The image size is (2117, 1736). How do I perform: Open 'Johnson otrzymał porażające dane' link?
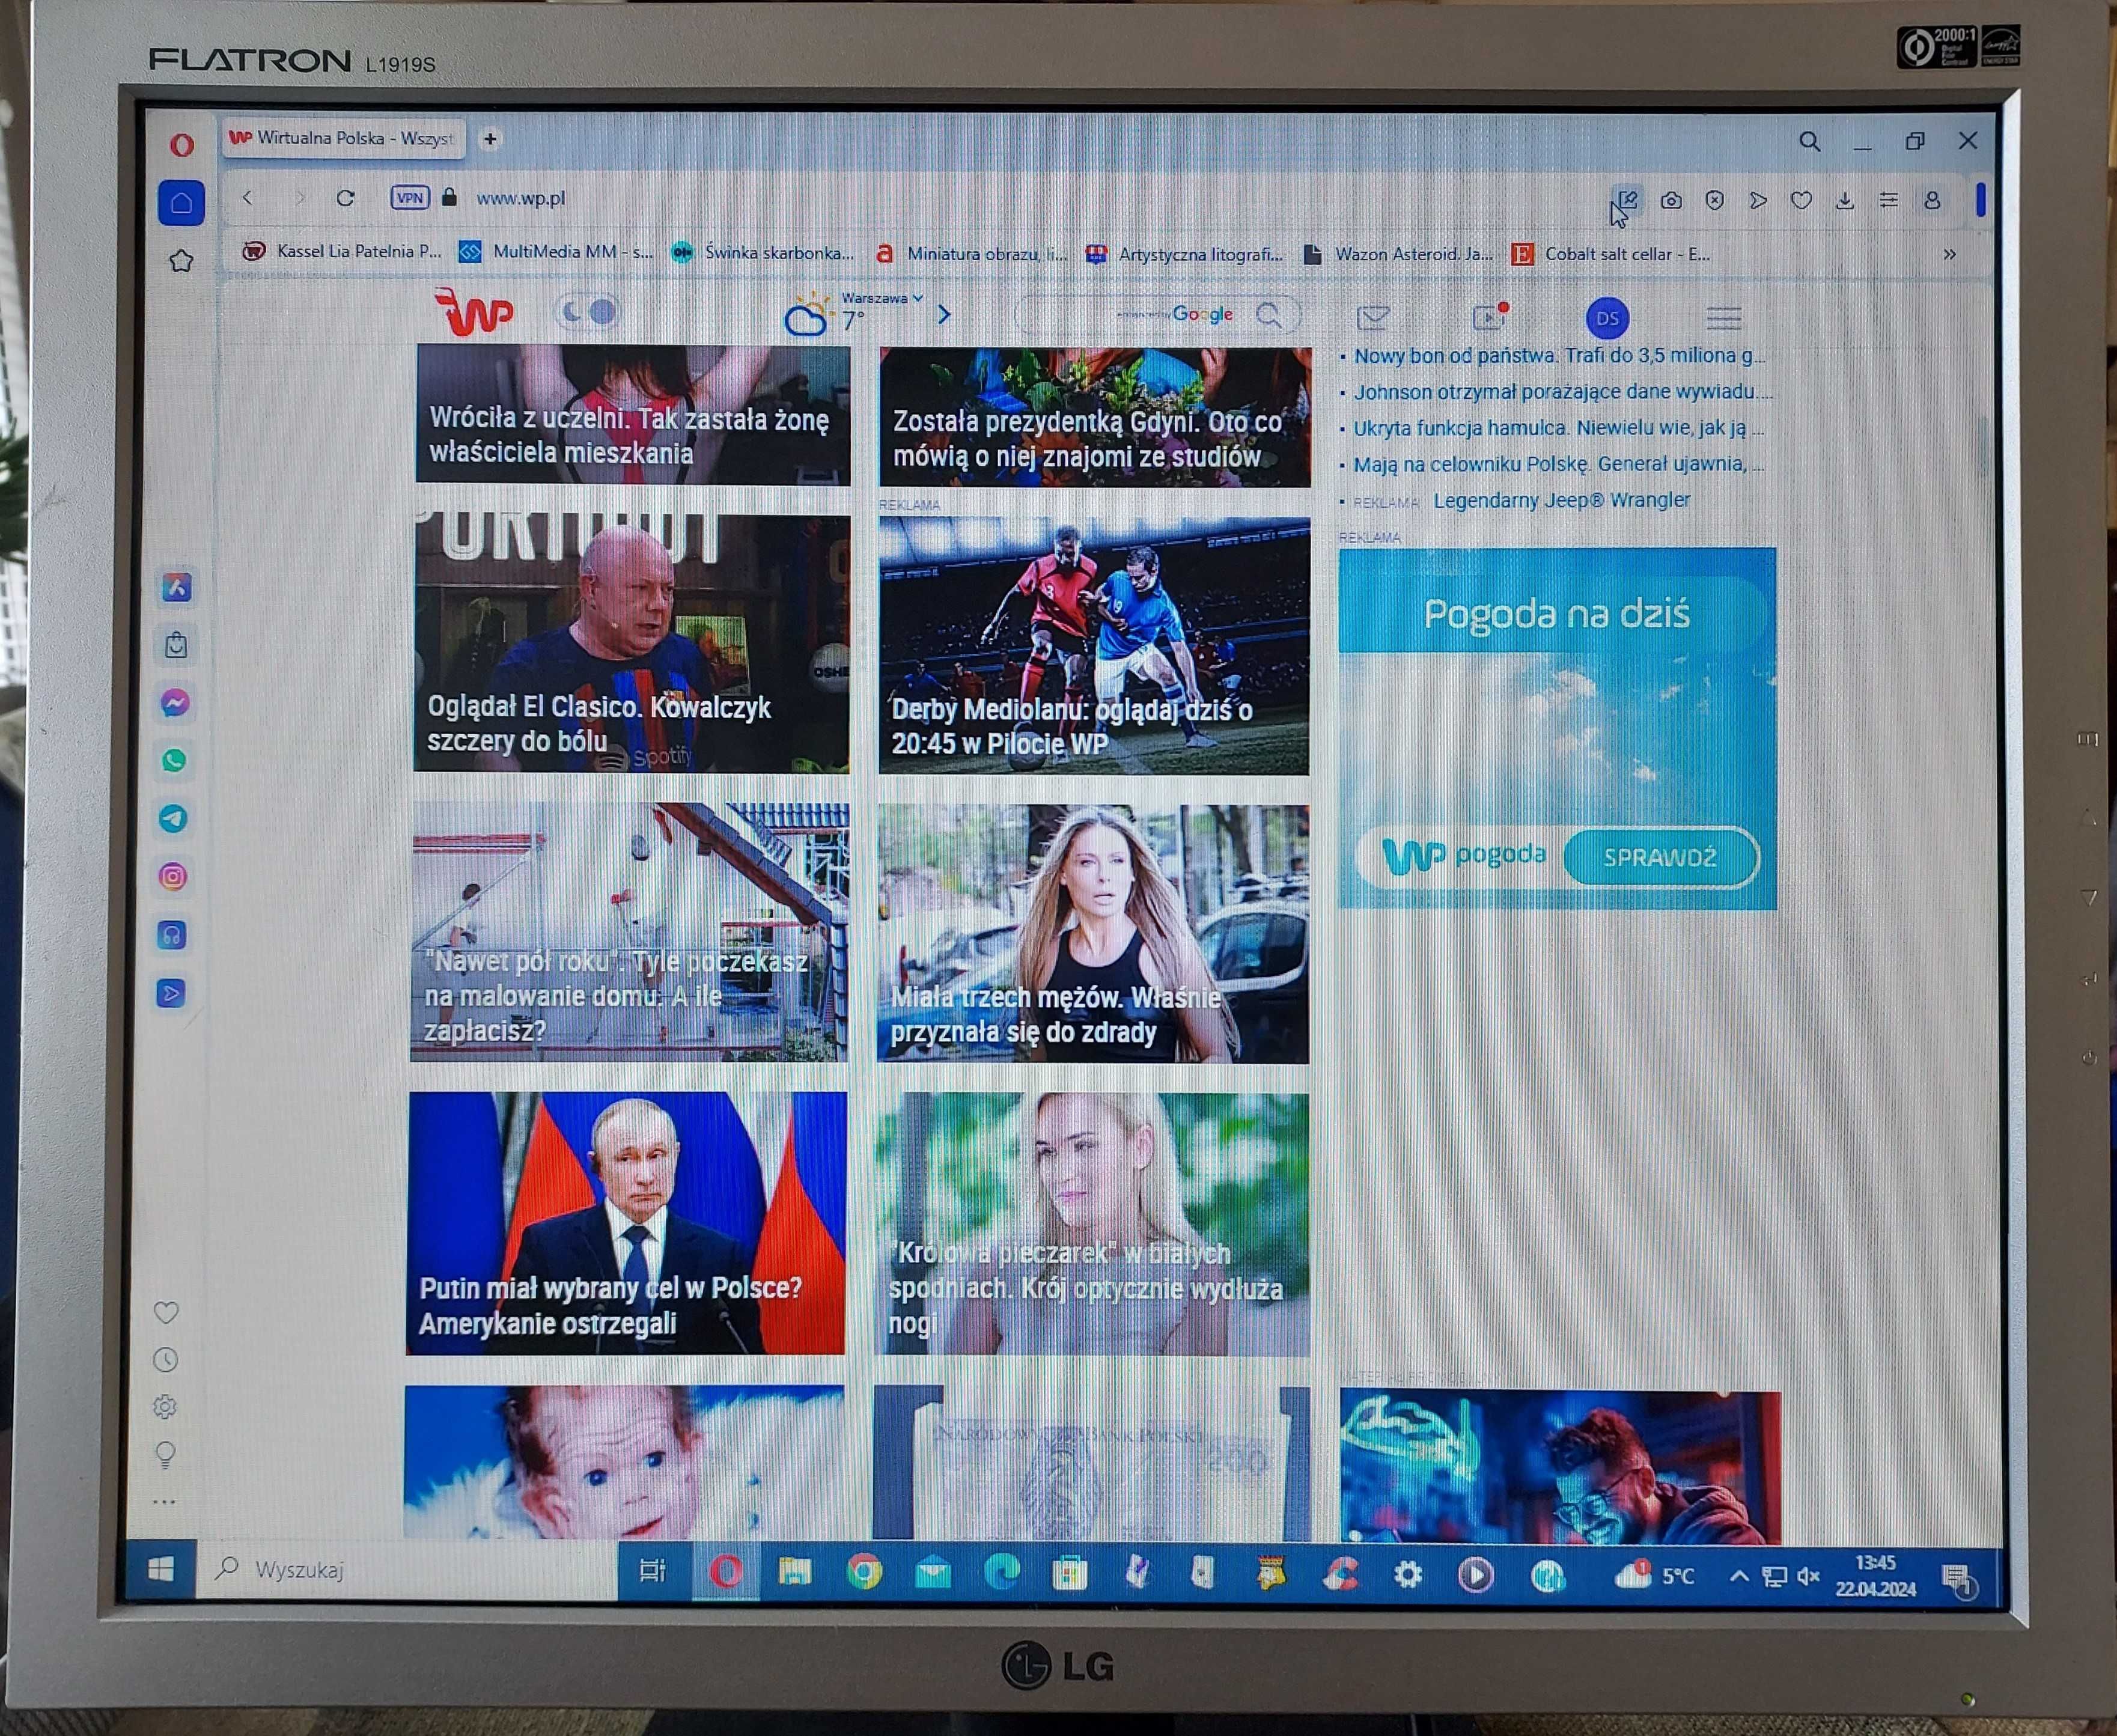pyautogui.click(x=1562, y=391)
